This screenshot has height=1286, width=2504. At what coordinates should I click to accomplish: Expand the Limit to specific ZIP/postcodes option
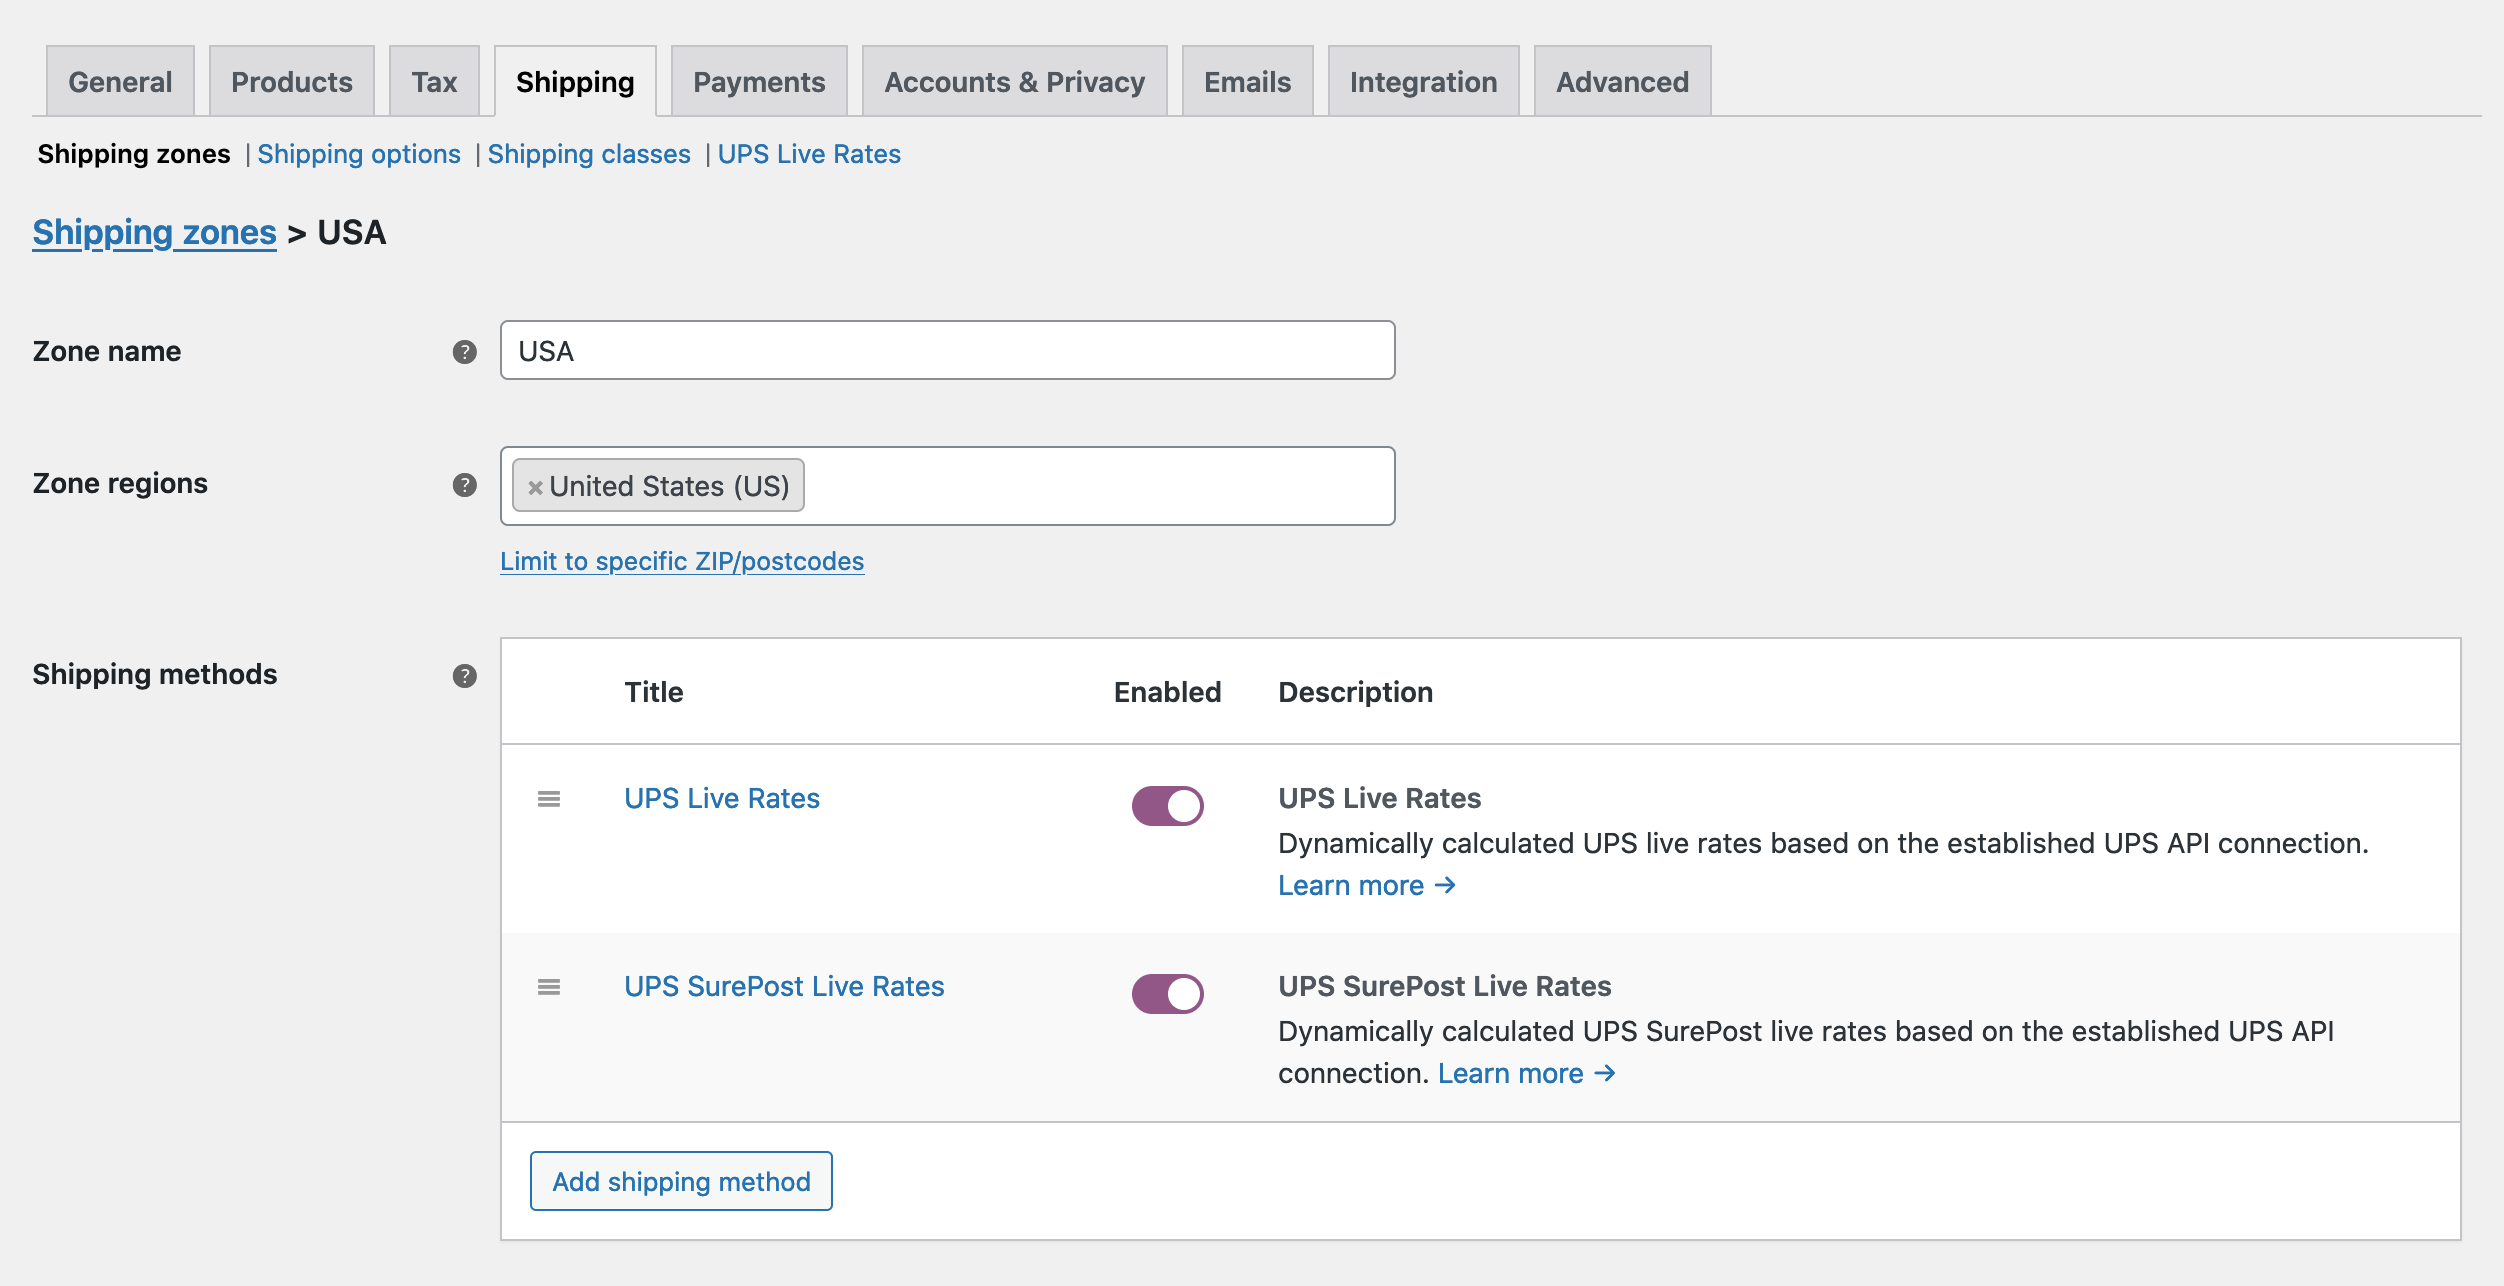[x=682, y=559]
